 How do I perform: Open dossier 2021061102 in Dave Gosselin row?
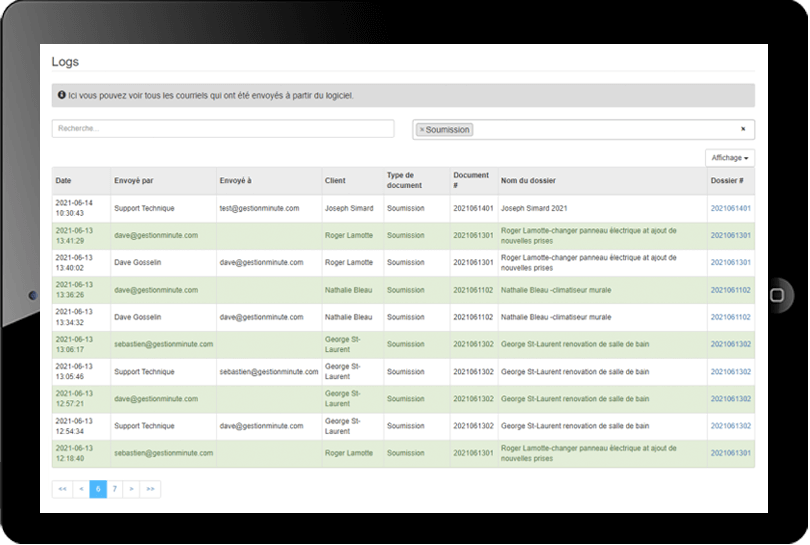[730, 317]
